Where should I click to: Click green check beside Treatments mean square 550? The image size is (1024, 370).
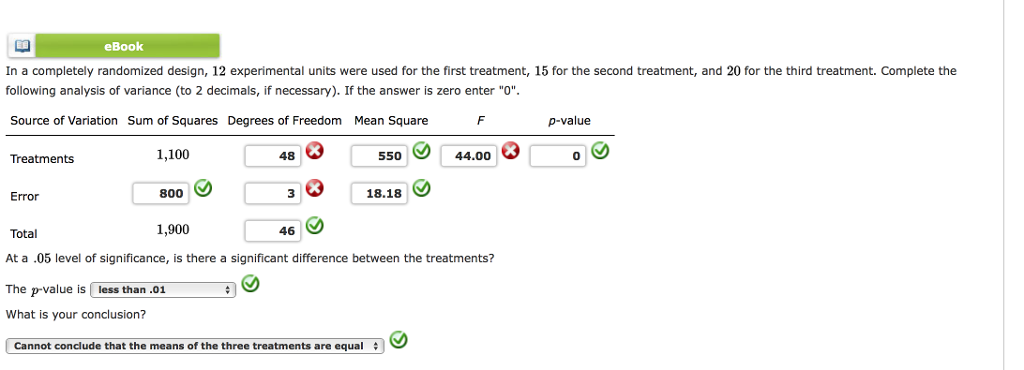pyautogui.click(x=422, y=151)
